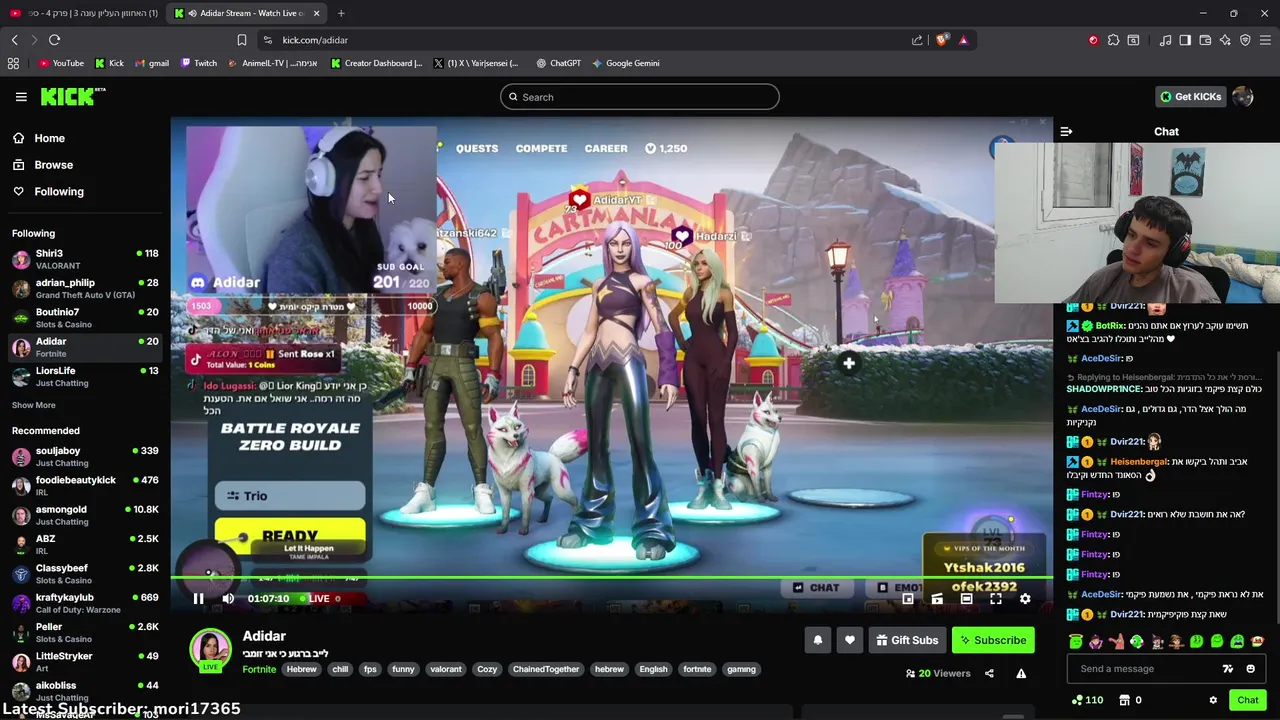The width and height of the screenshot is (1280, 720).
Task: Open souljaboy recommended channel
Action: tap(85, 457)
